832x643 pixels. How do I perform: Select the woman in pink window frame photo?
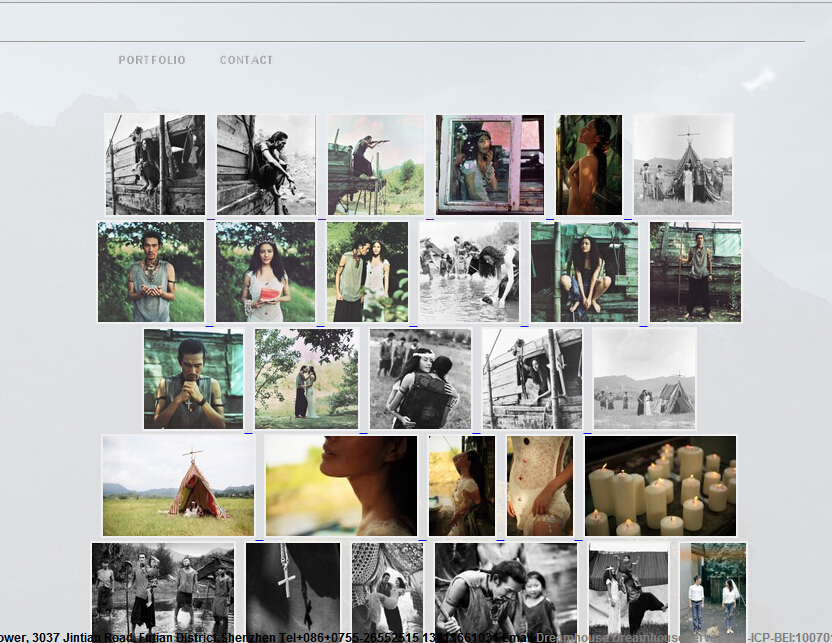(x=490, y=164)
